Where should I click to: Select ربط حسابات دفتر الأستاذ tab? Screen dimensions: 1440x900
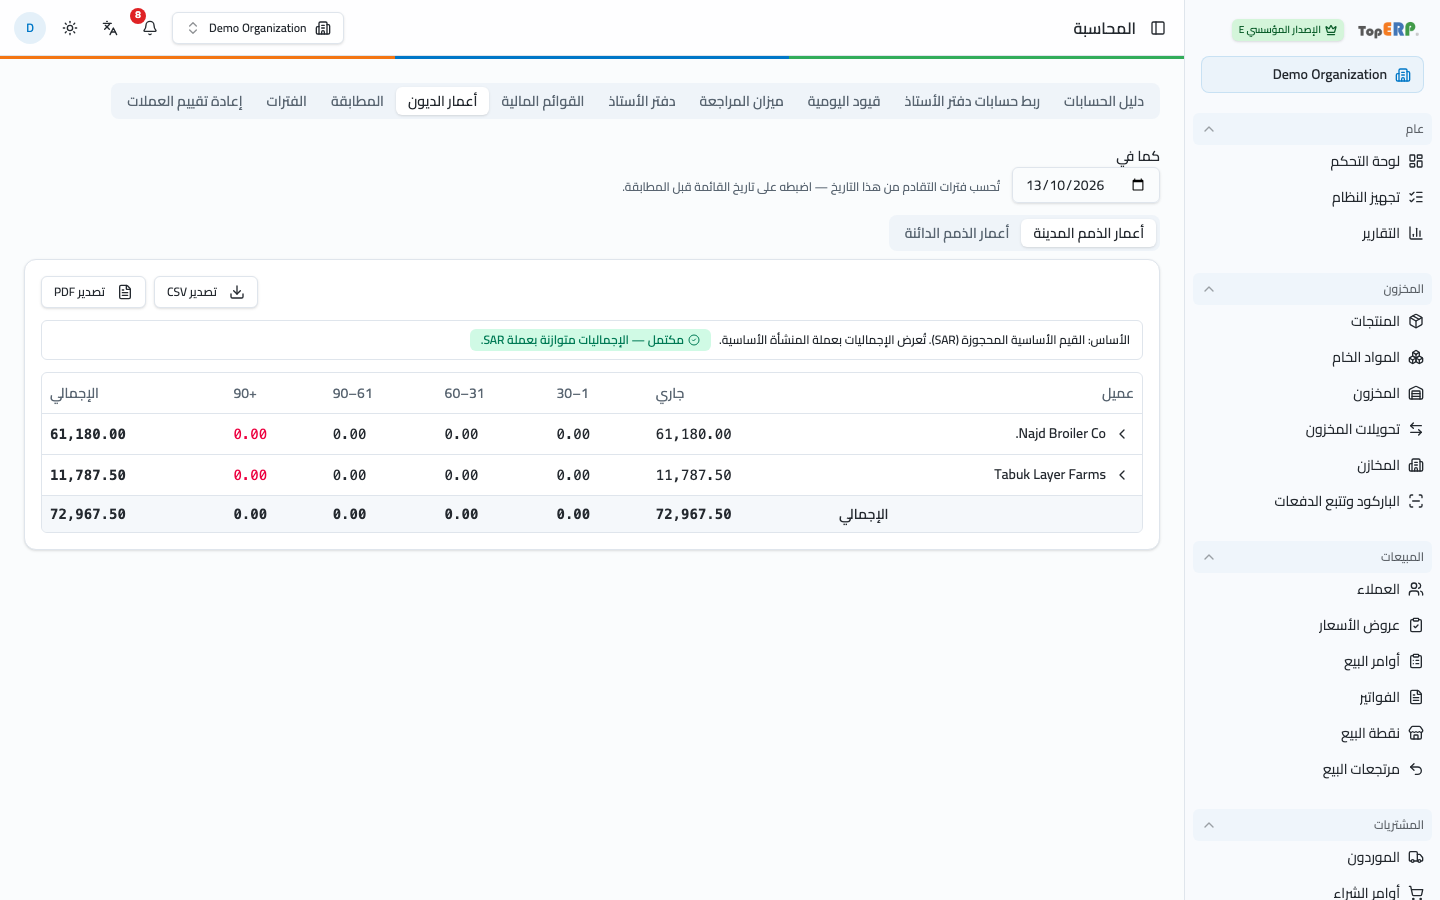(972, 101)
